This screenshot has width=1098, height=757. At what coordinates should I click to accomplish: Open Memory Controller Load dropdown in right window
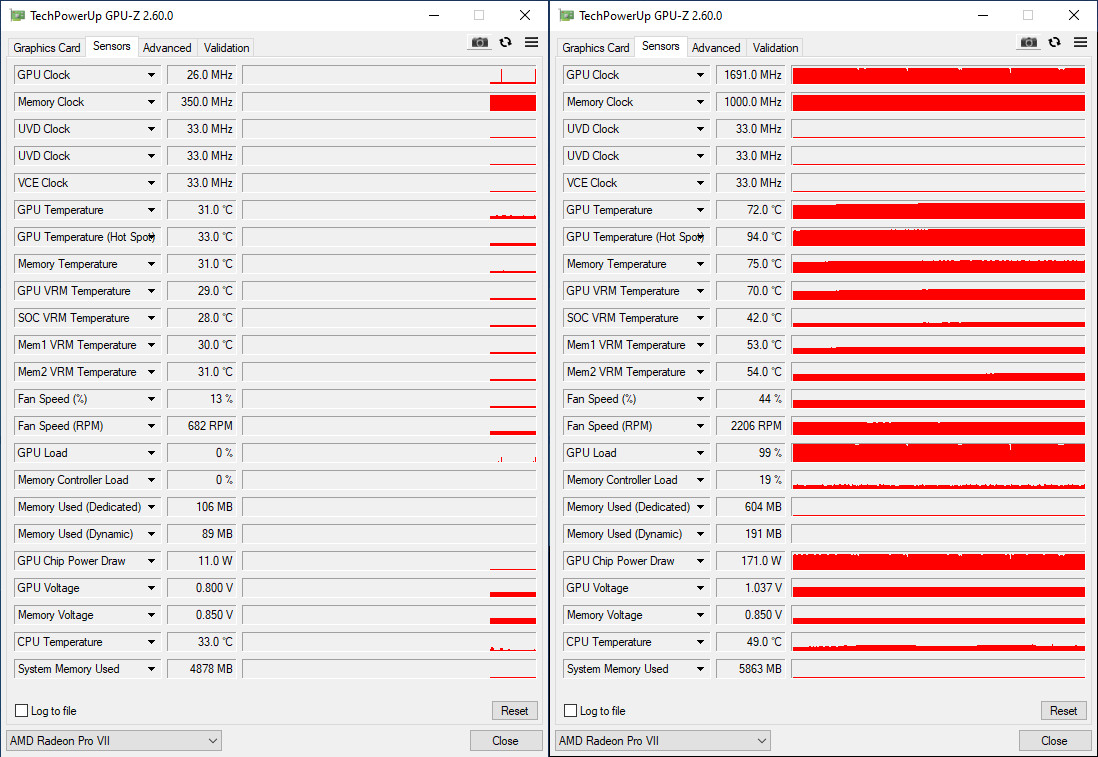[x=700, y=480]
